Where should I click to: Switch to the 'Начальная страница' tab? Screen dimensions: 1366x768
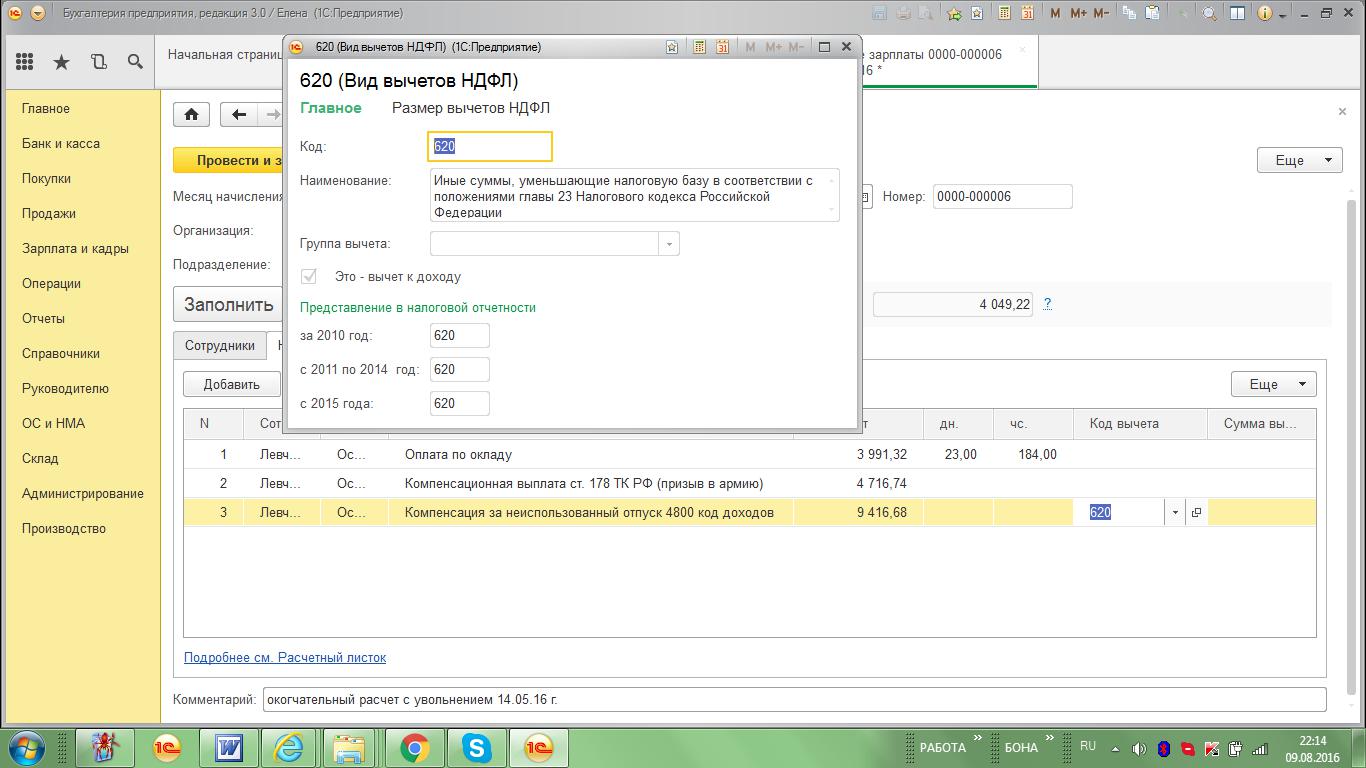point(226,54)
